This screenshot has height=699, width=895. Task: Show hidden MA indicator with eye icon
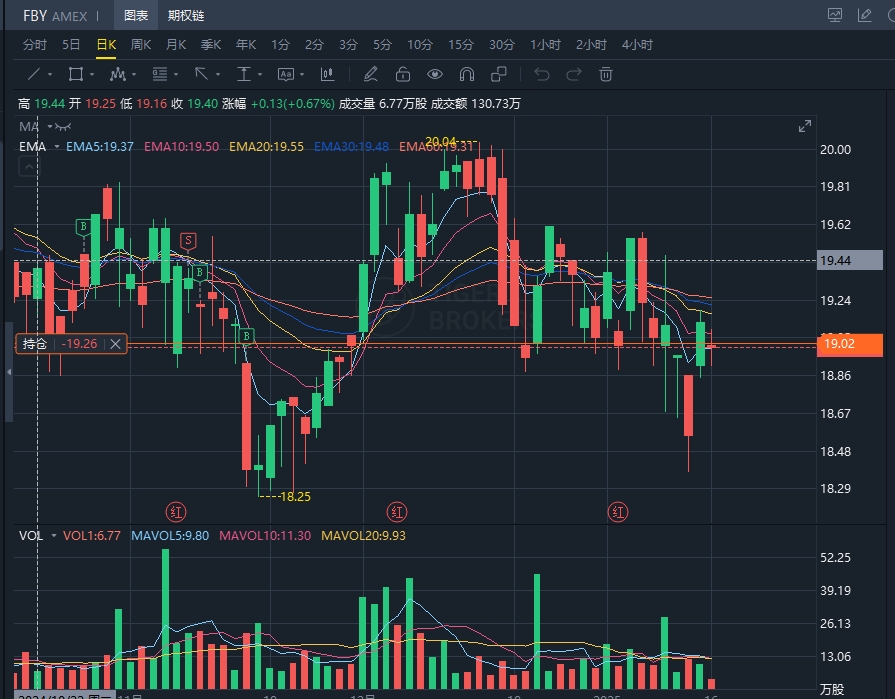pyautogui.click(x=63, y=127)
